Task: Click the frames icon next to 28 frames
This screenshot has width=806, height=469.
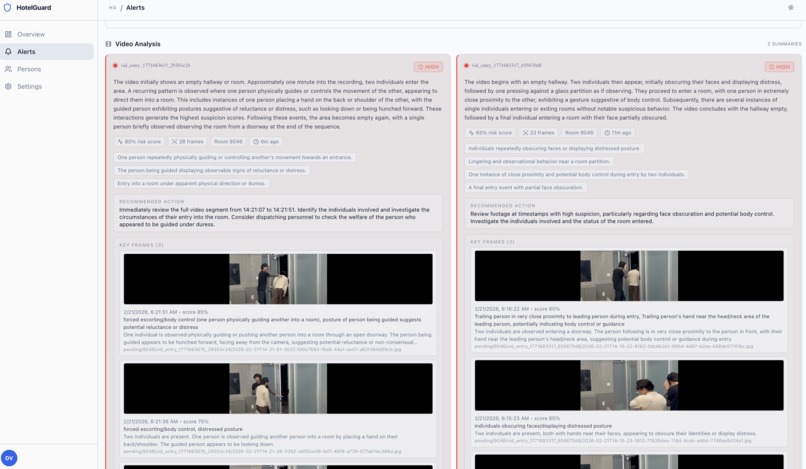Action: tap(174, 141)
